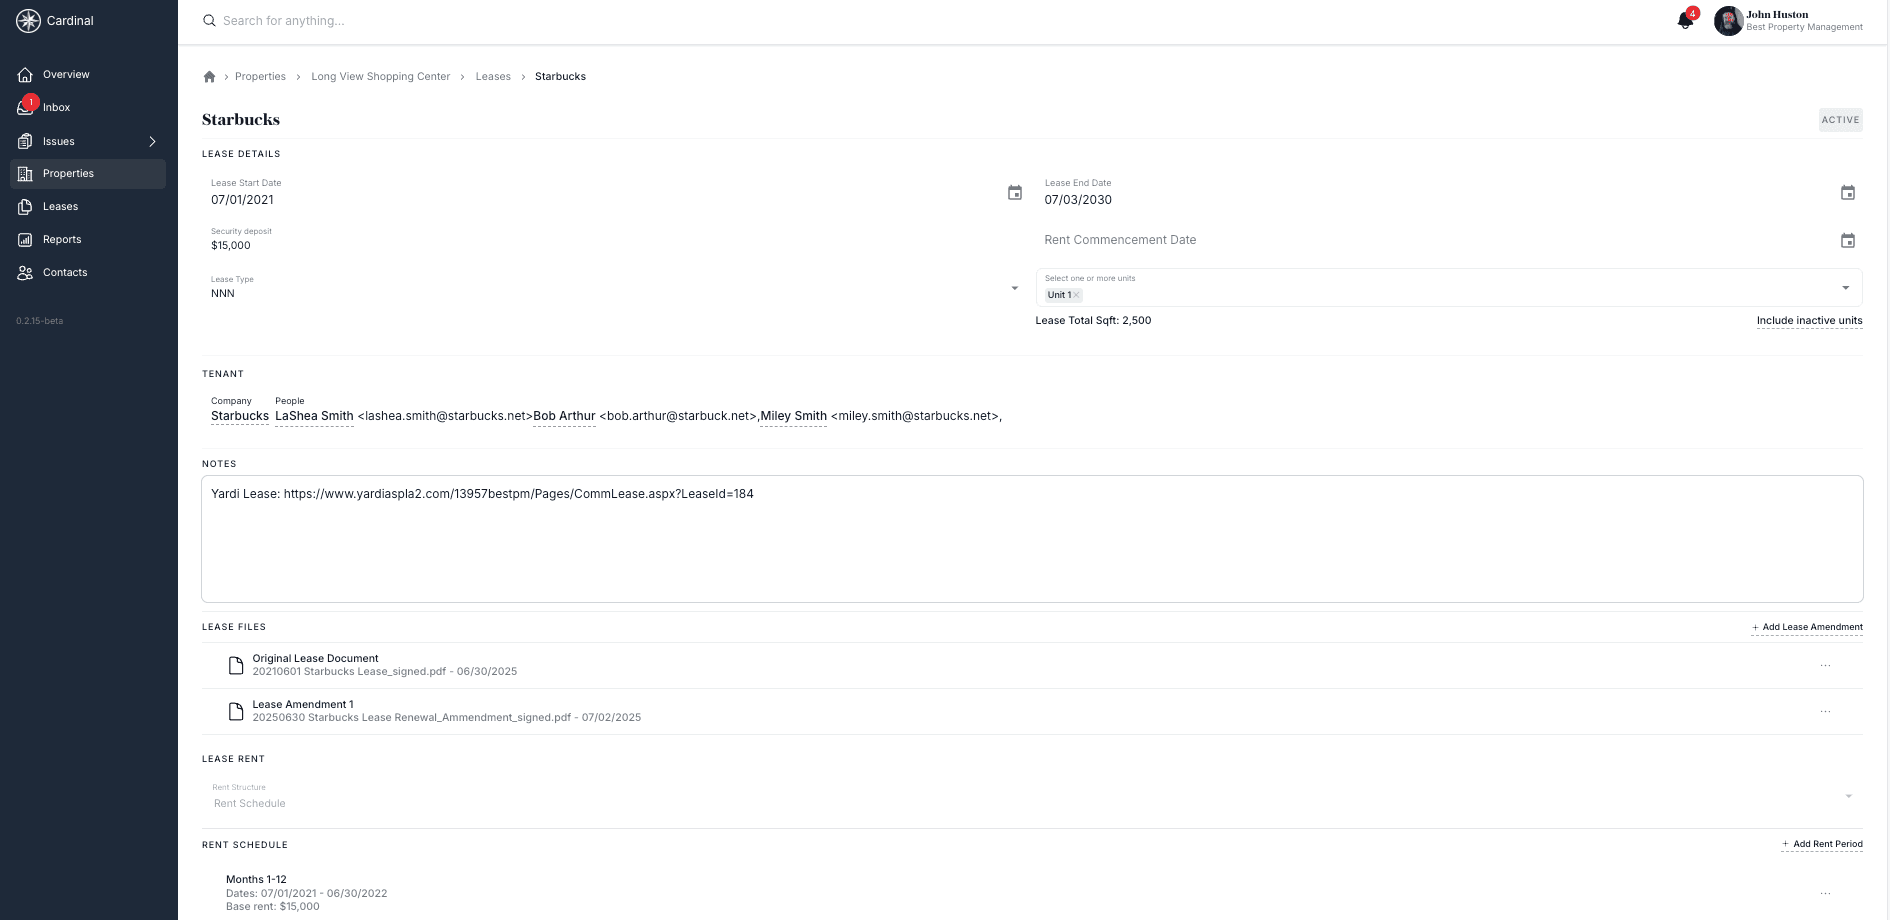Select Long View Shopping Center in breadcrumb

coord(380,76)
